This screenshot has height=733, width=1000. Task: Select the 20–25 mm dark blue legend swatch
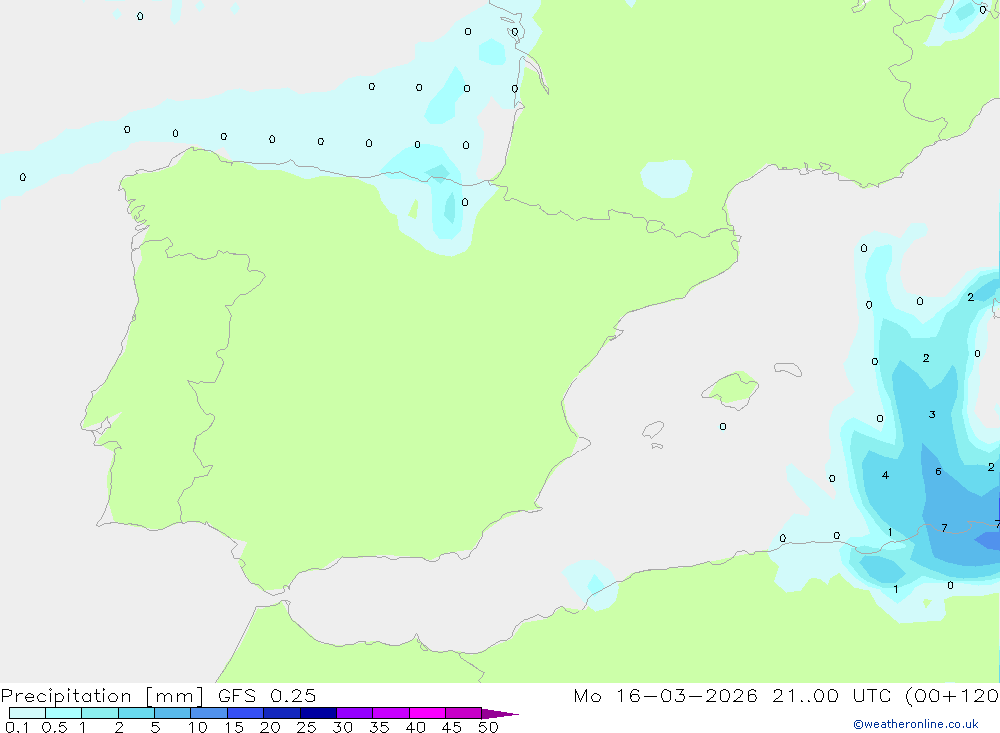[x=282, y=713]
